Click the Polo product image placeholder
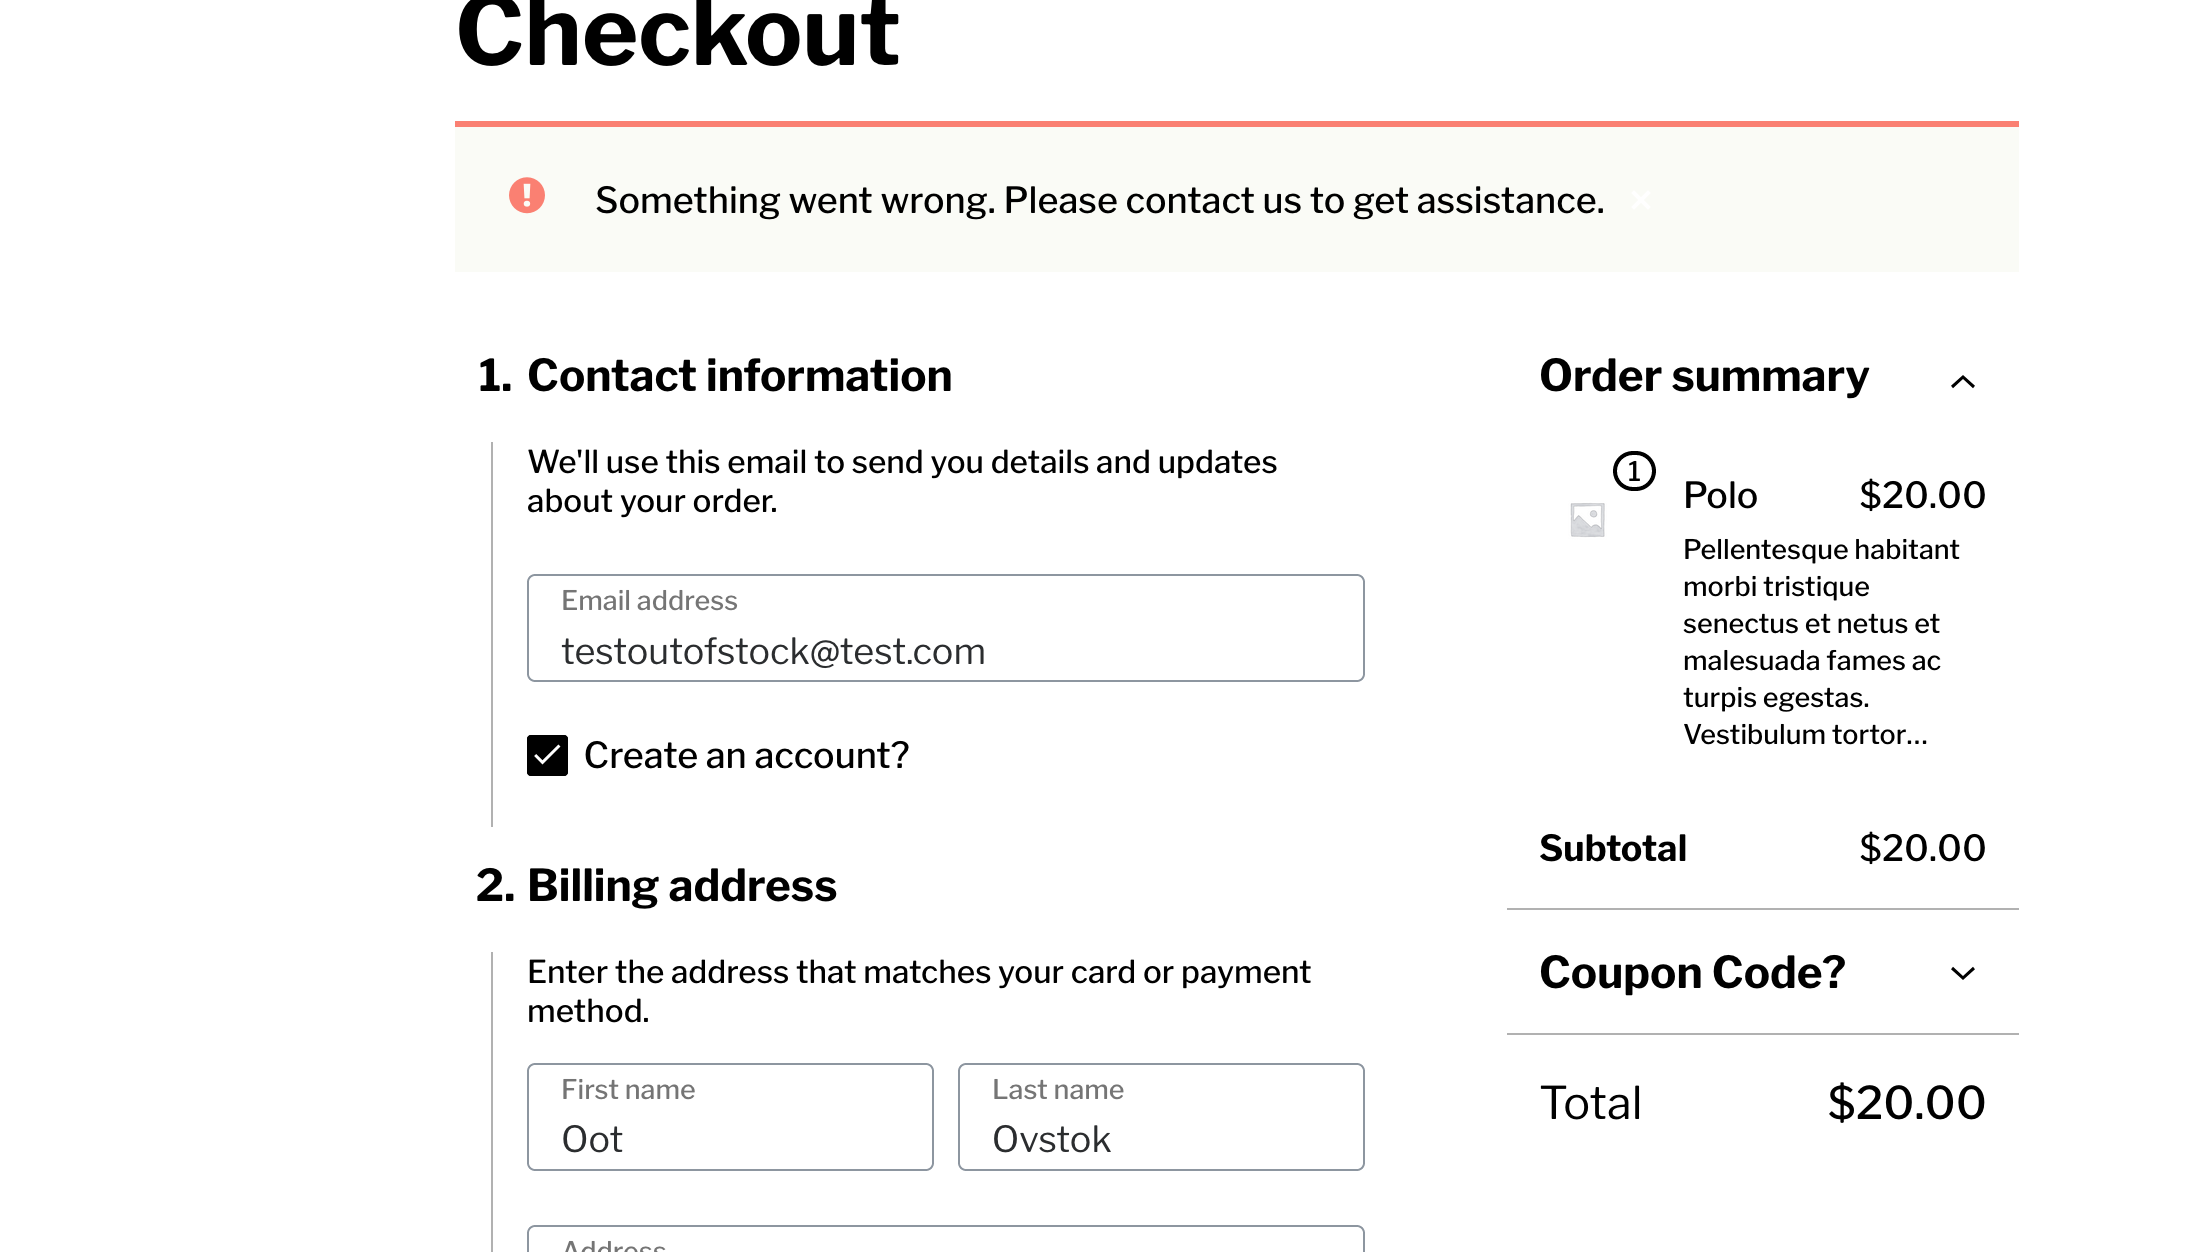This screenshot has width=2198, height=1252. 1588,519
